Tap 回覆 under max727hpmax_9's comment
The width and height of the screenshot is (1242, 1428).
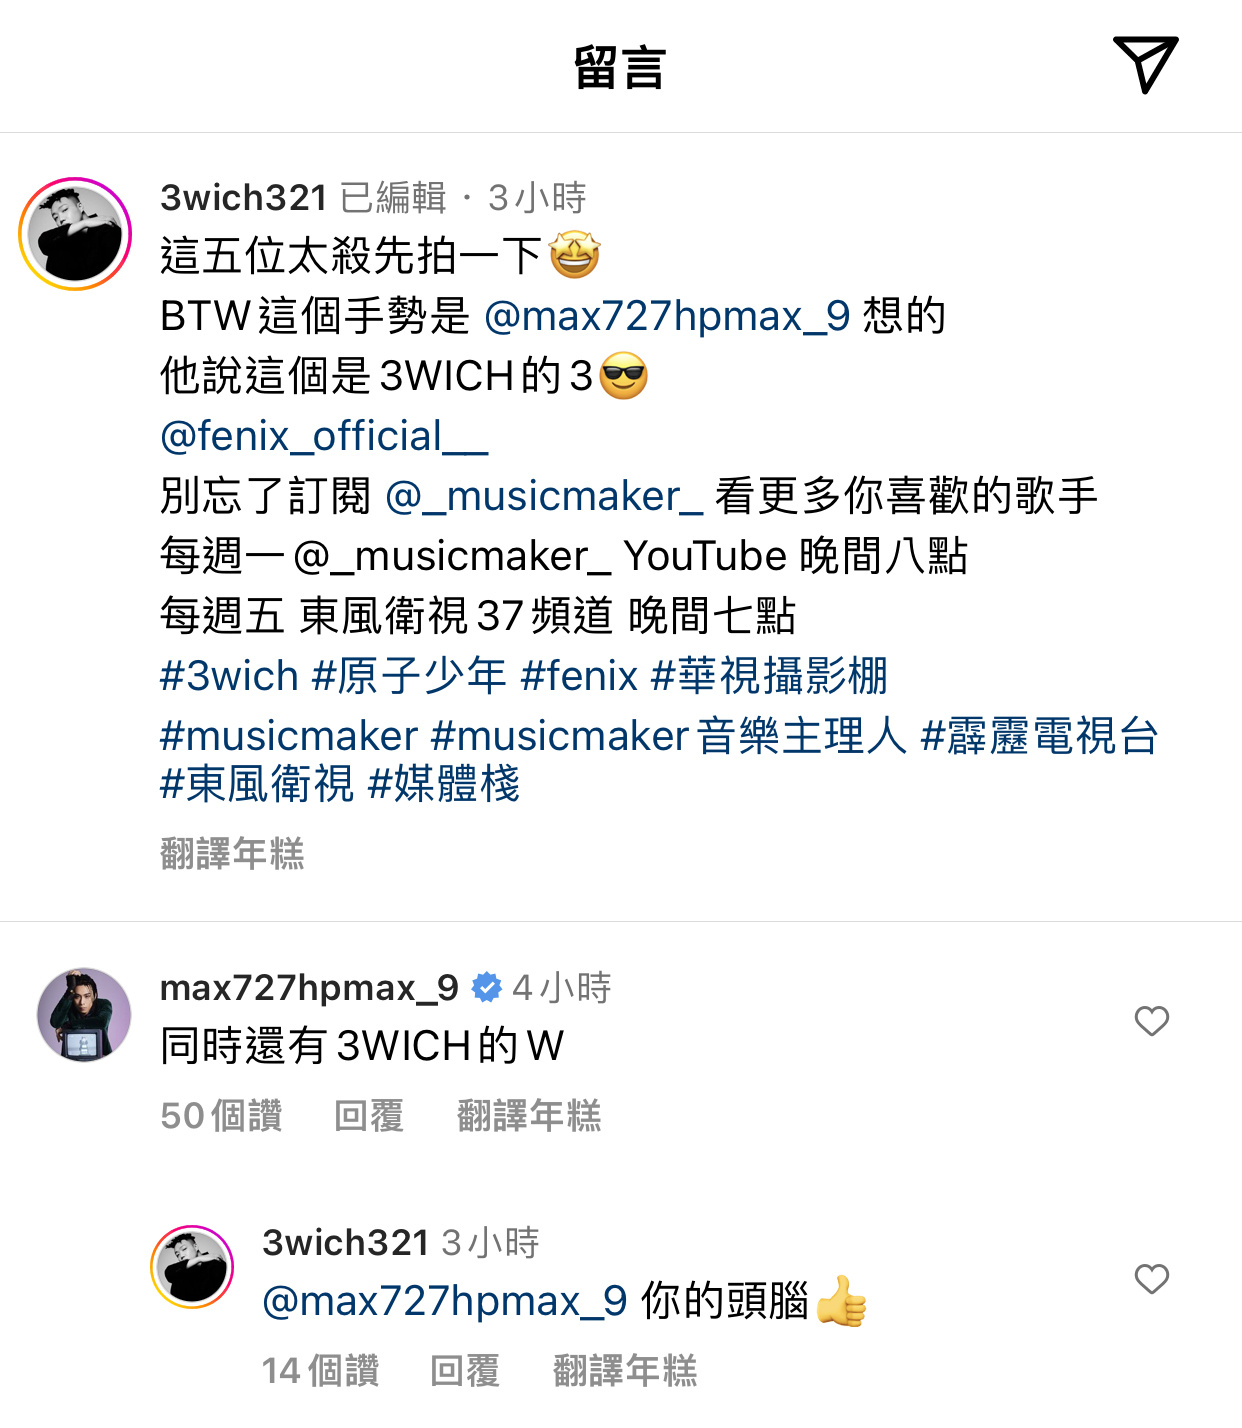(x=369, y=1115)
